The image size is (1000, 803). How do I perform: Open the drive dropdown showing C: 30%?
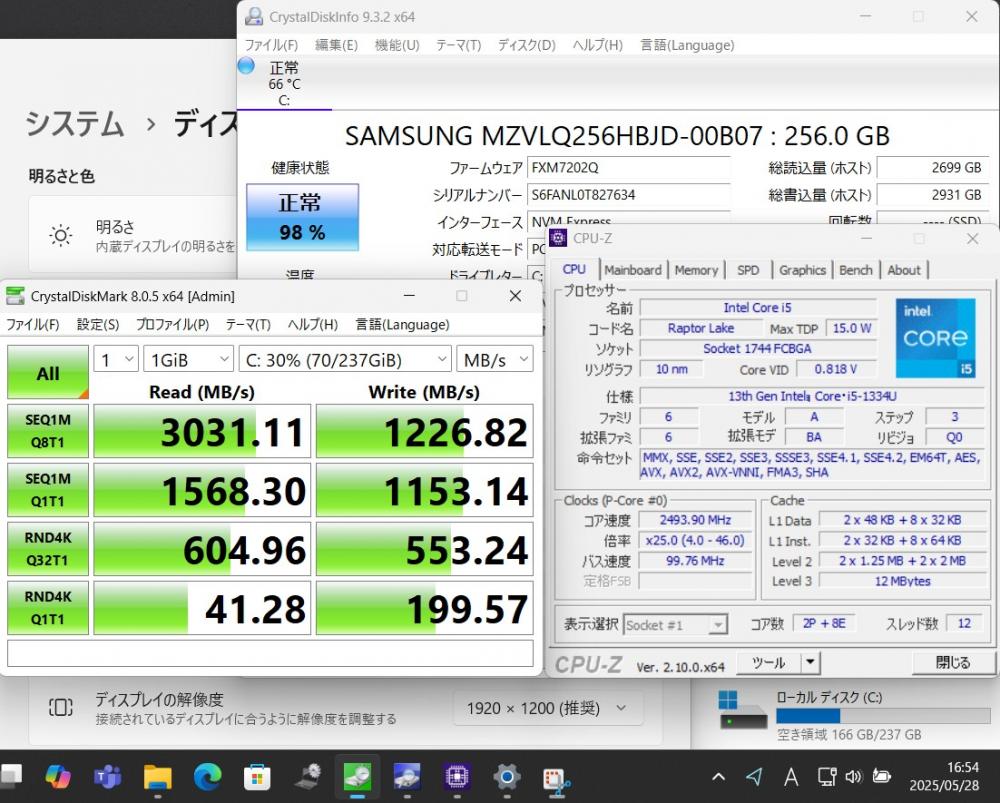[x=345, y=360]
